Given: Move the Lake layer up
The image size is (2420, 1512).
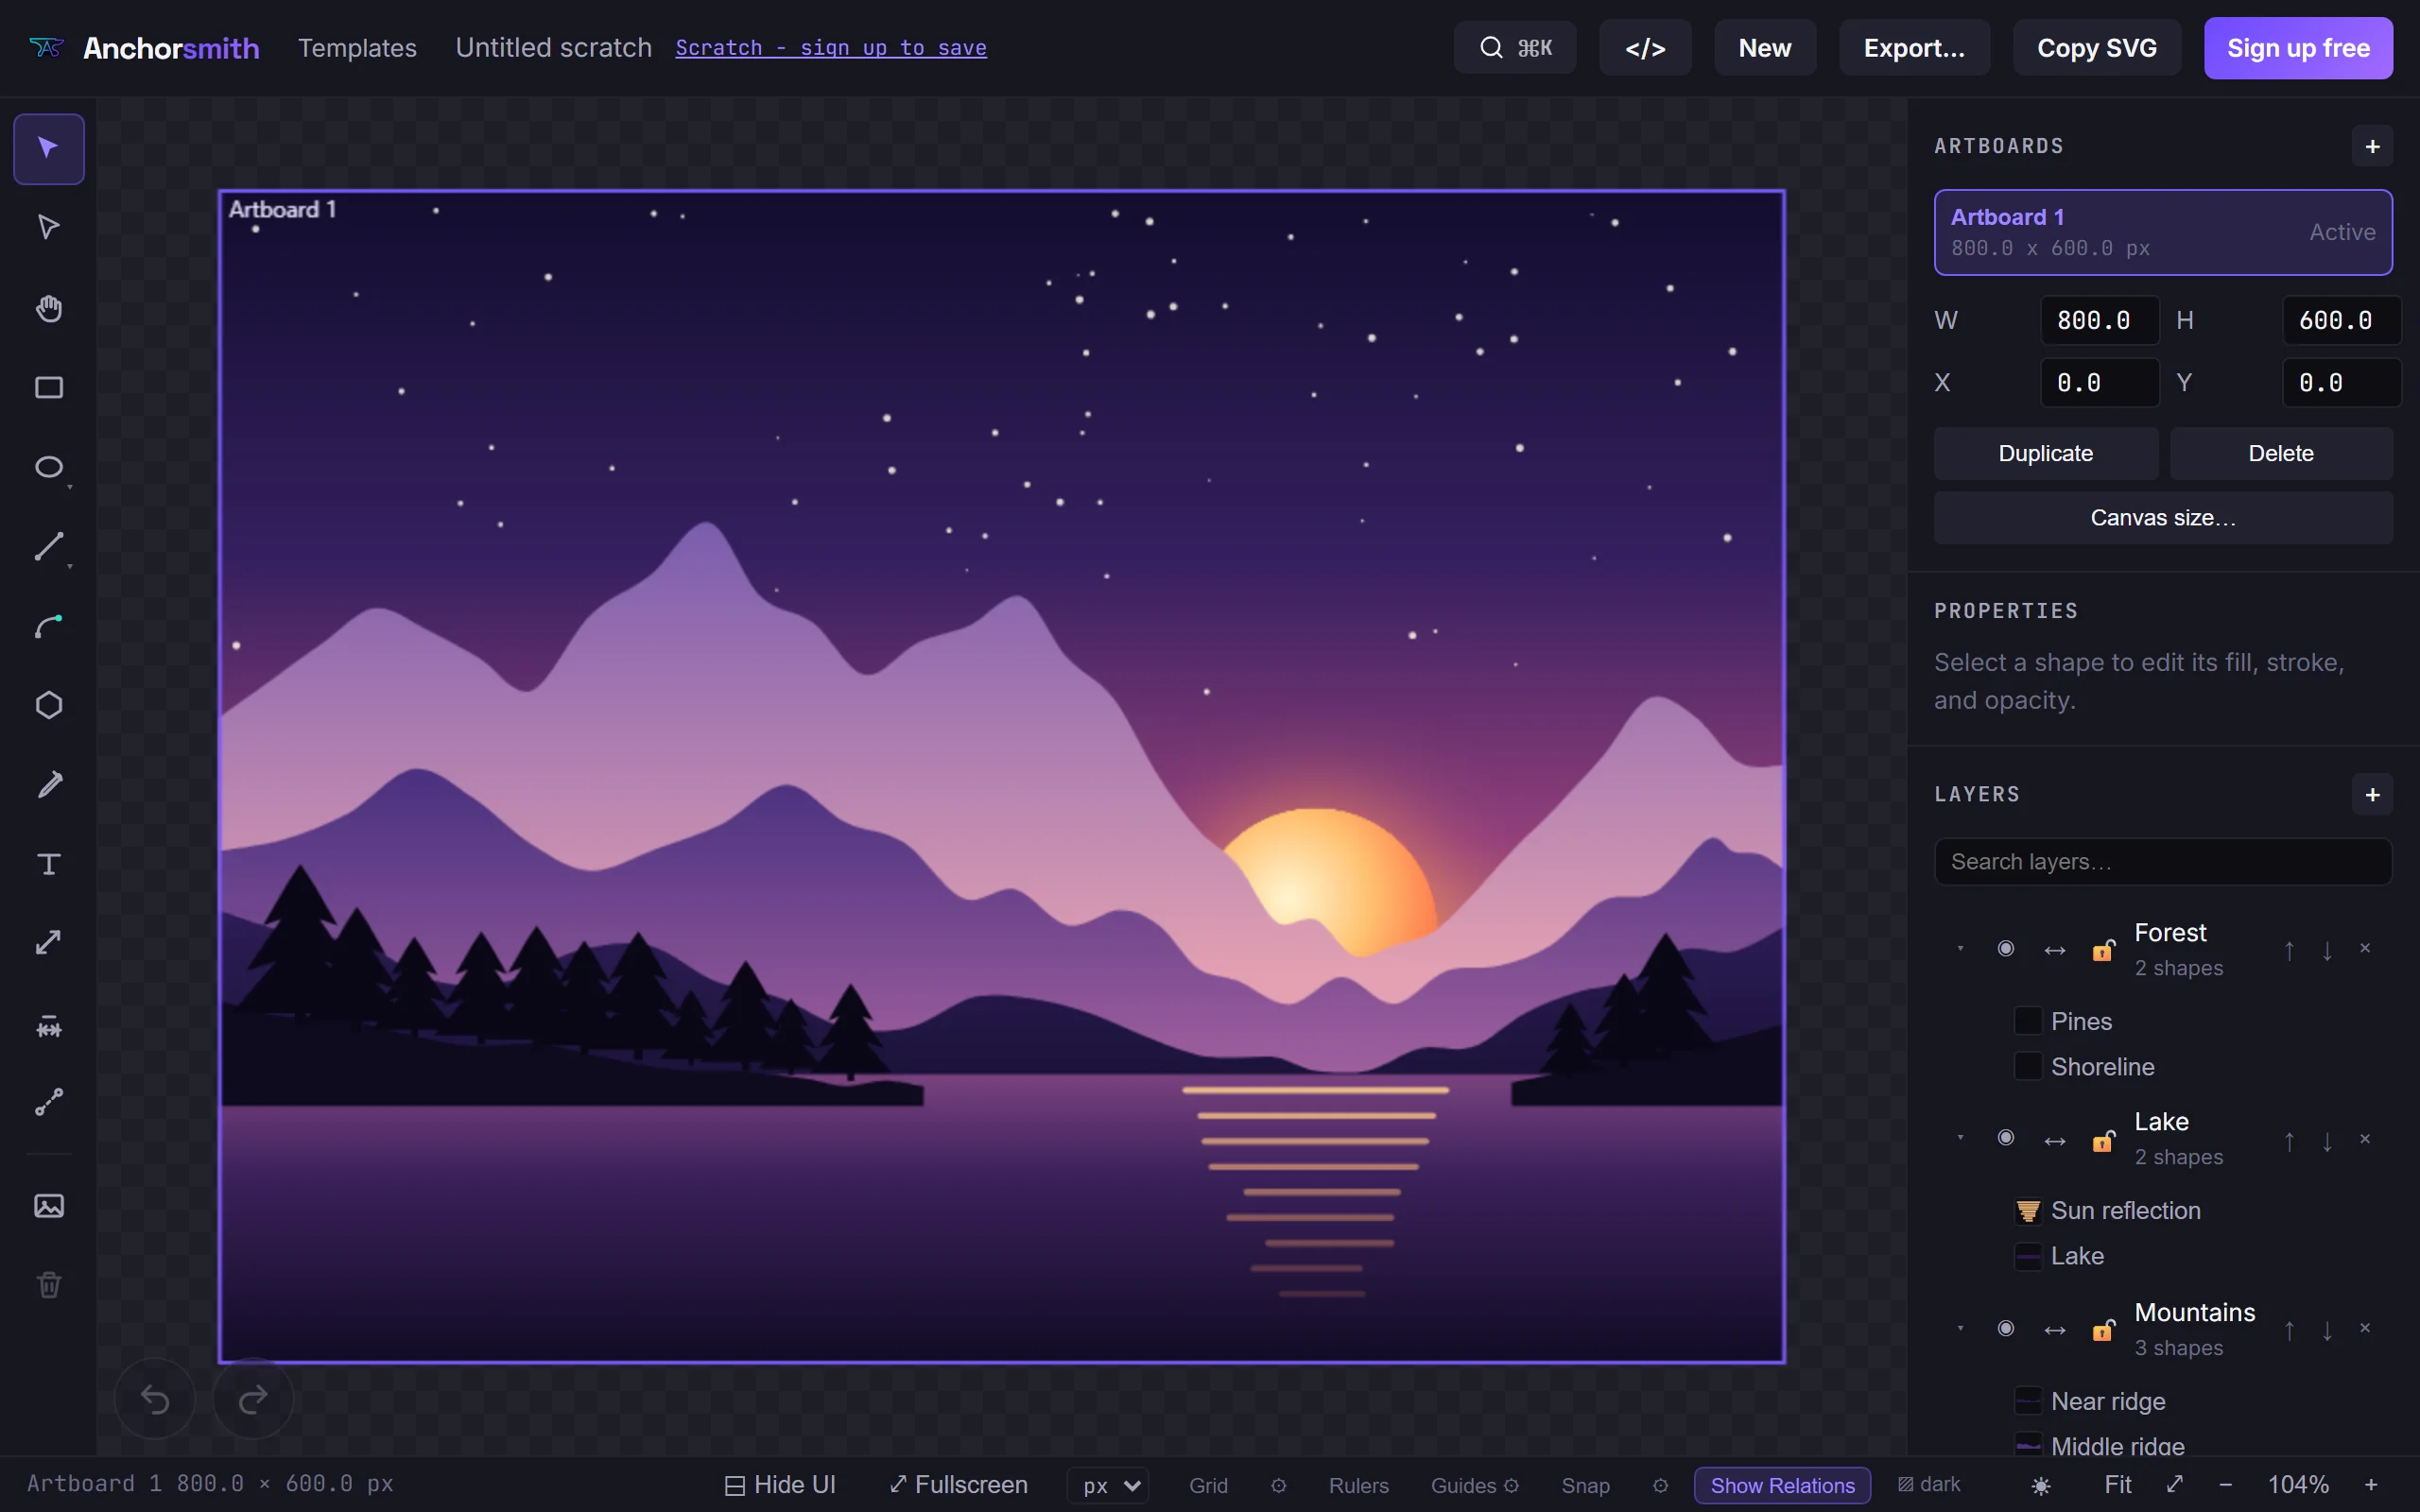Looking at the screenshot, I should [x=2289, y=1141].
